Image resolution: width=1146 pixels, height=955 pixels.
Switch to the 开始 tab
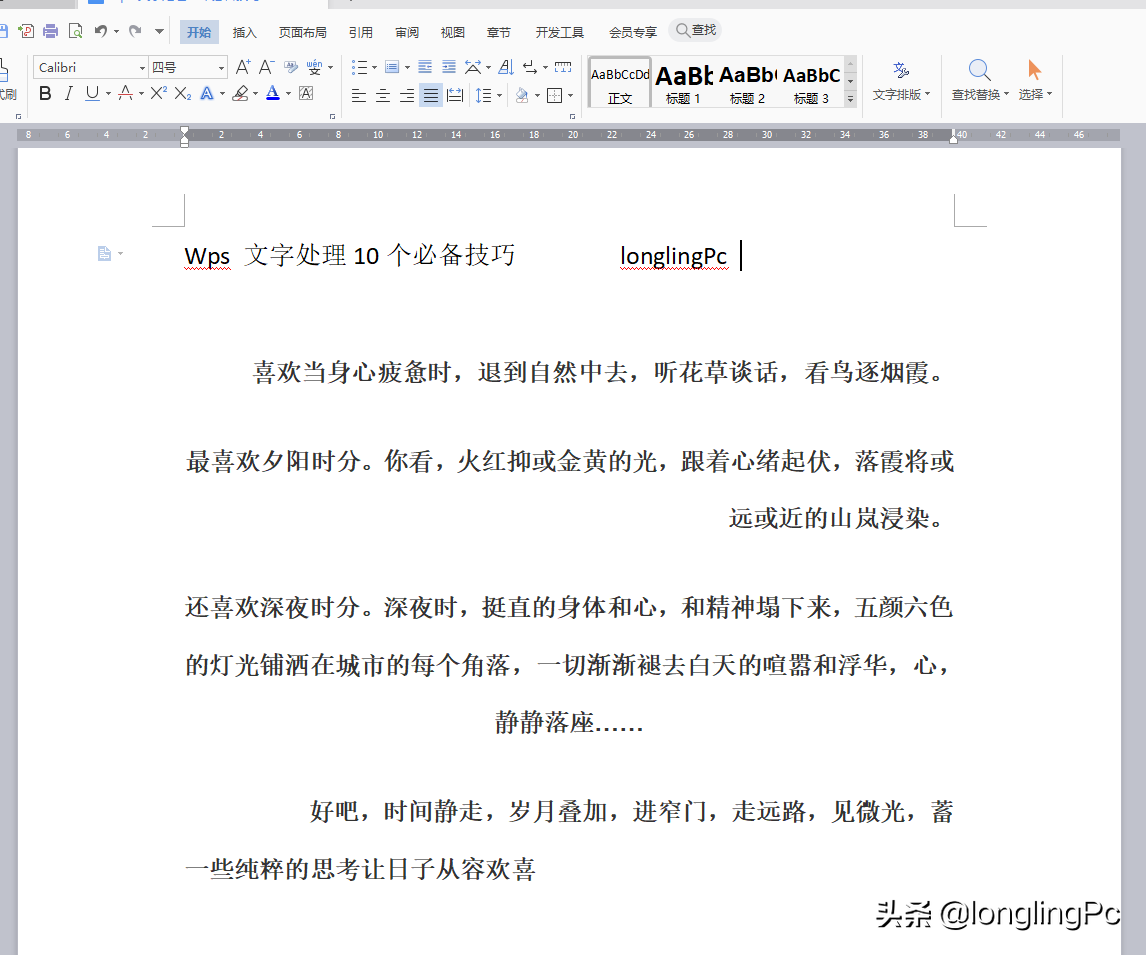coord(199,32)
